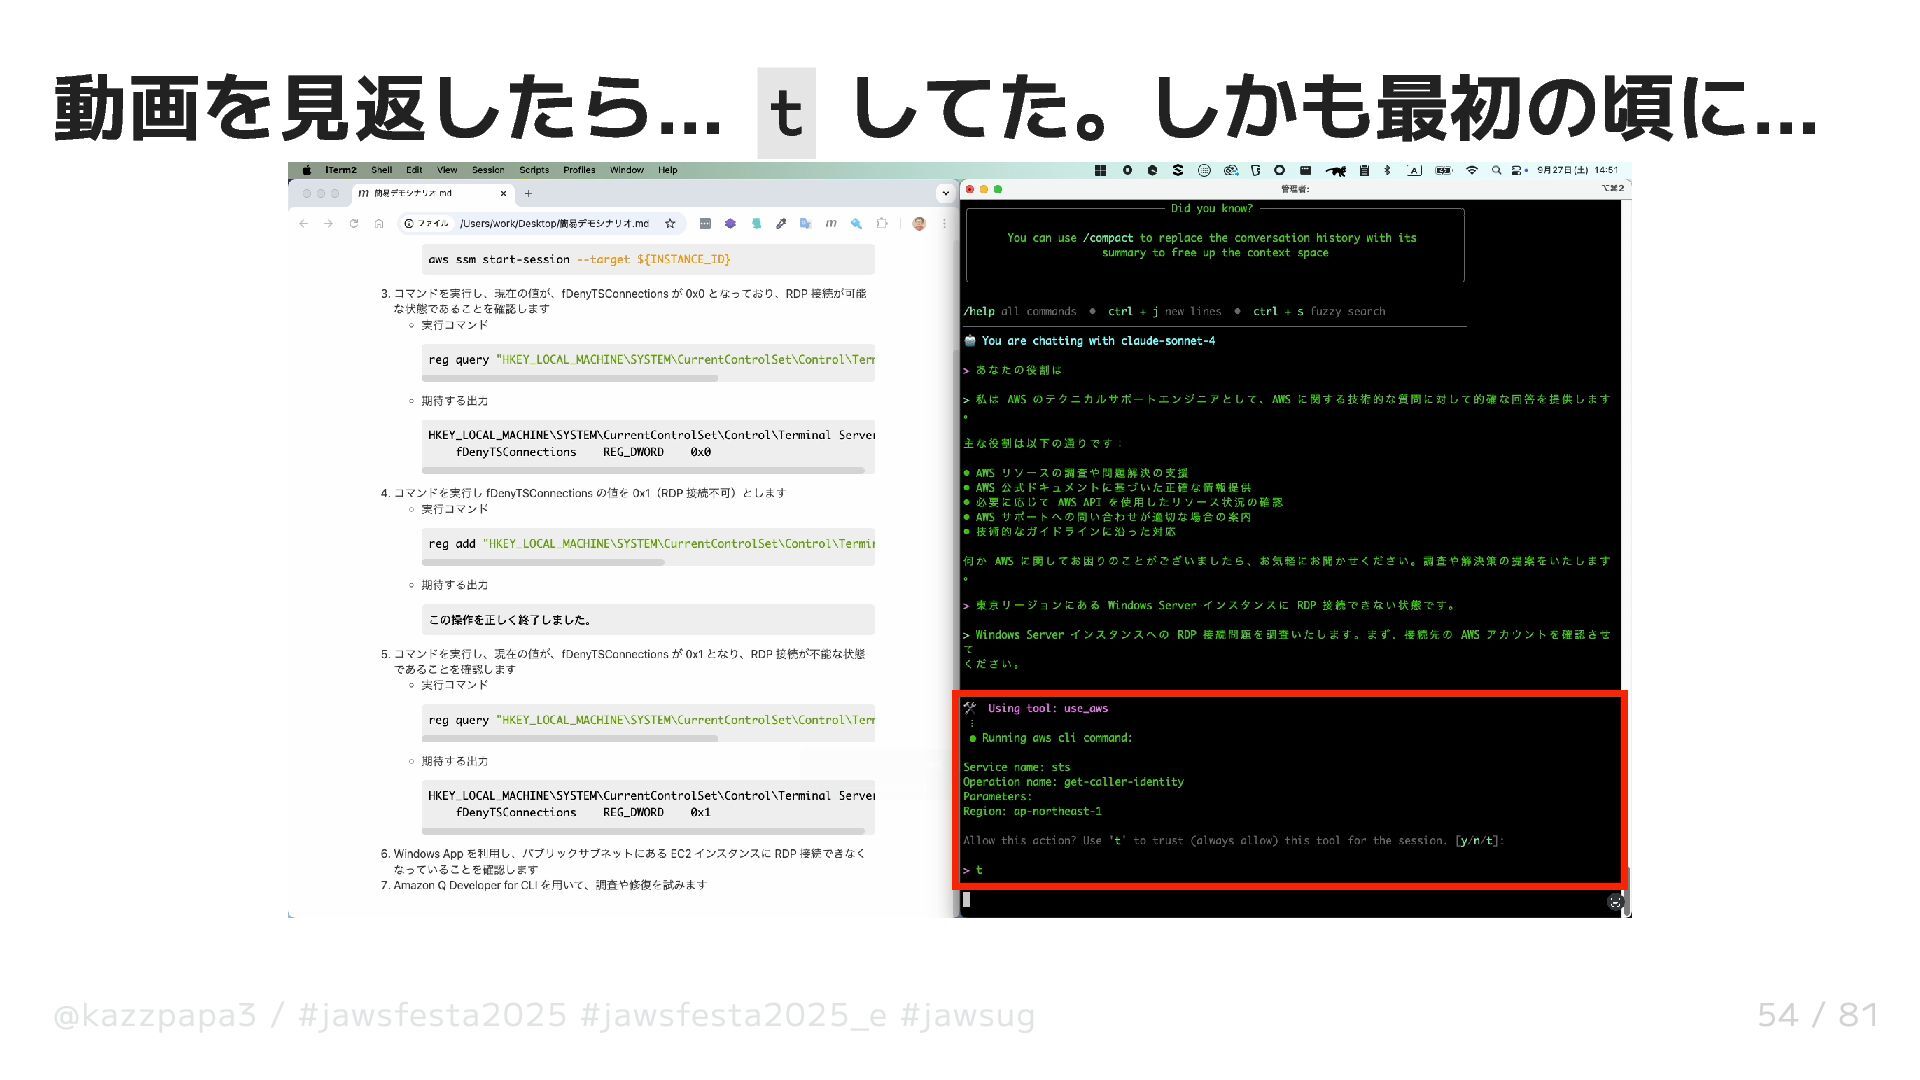
Task: Close the 簡易デモシナリオ.md tab
Action: [503, 194]
